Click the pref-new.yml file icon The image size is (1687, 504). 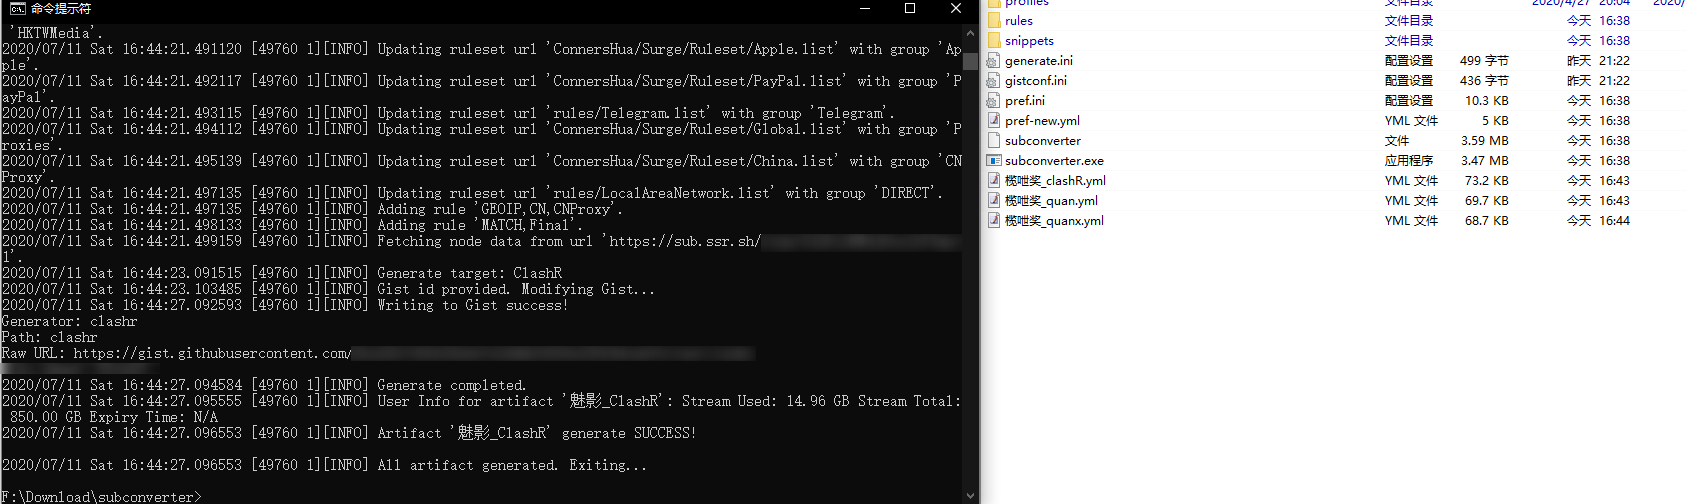point(994,120)
